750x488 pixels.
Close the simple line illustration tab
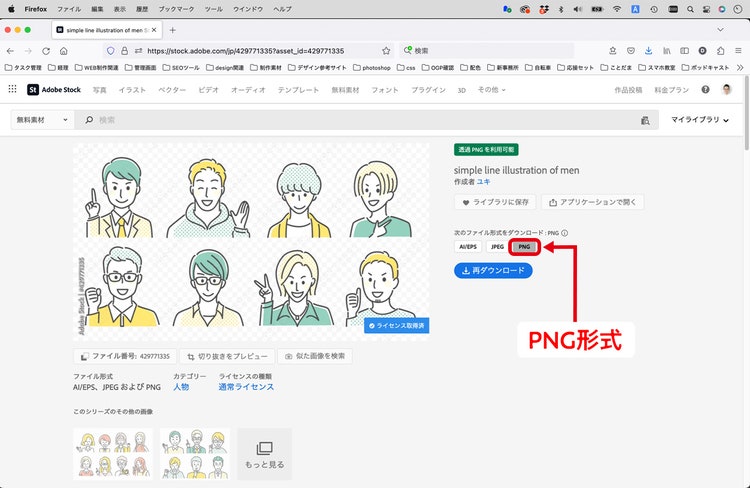(x=154, y=30)
